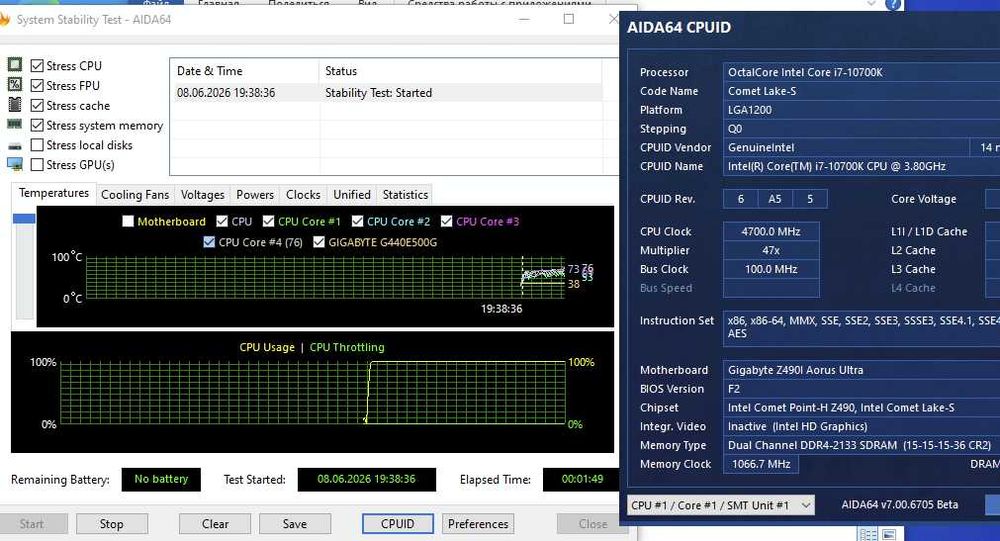Toggle the Motherboard temperature checkbox
The height and width of the screenshot is (541, 1000).
point(128,221)
